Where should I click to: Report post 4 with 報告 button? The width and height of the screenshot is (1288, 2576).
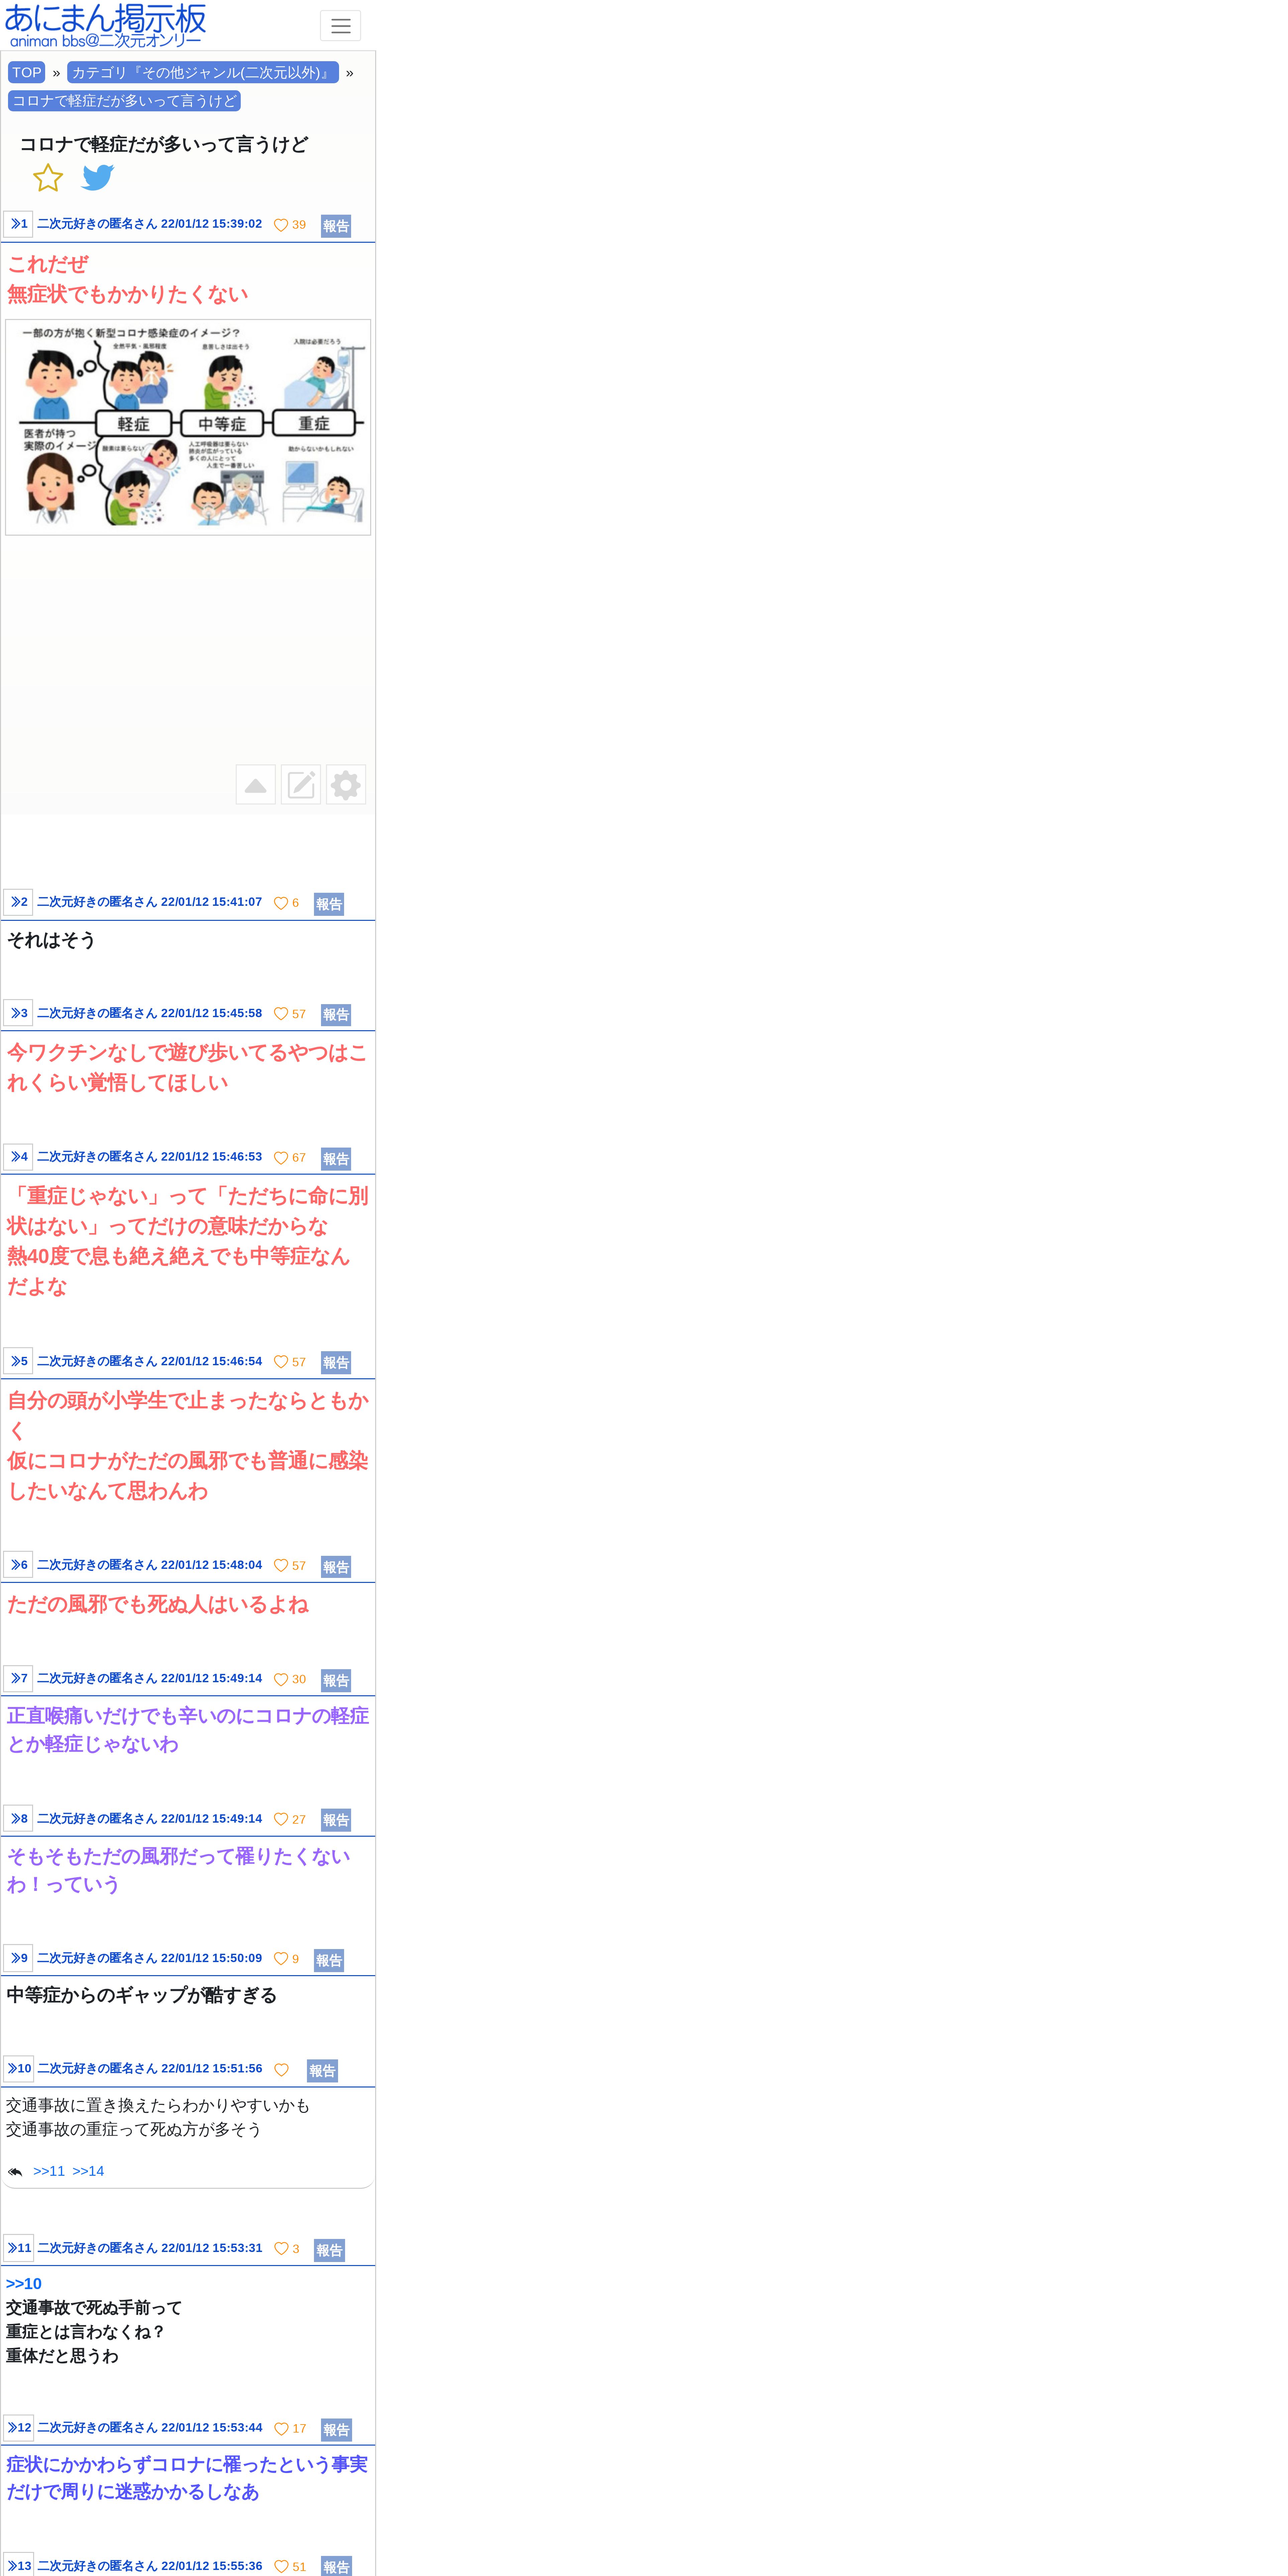[x=336, y=1159]
